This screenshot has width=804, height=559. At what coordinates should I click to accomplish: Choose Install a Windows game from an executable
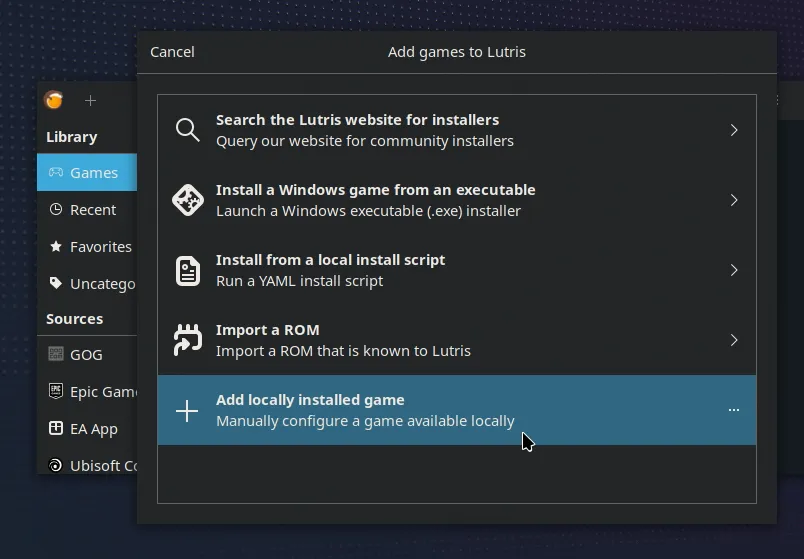457,200
